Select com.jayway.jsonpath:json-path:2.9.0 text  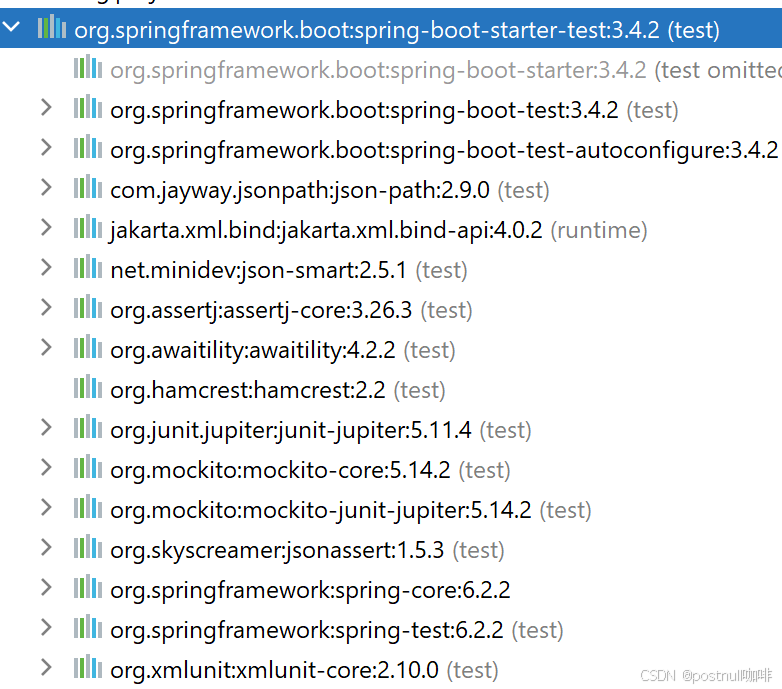pyautogui.click(x=300, y=190)
